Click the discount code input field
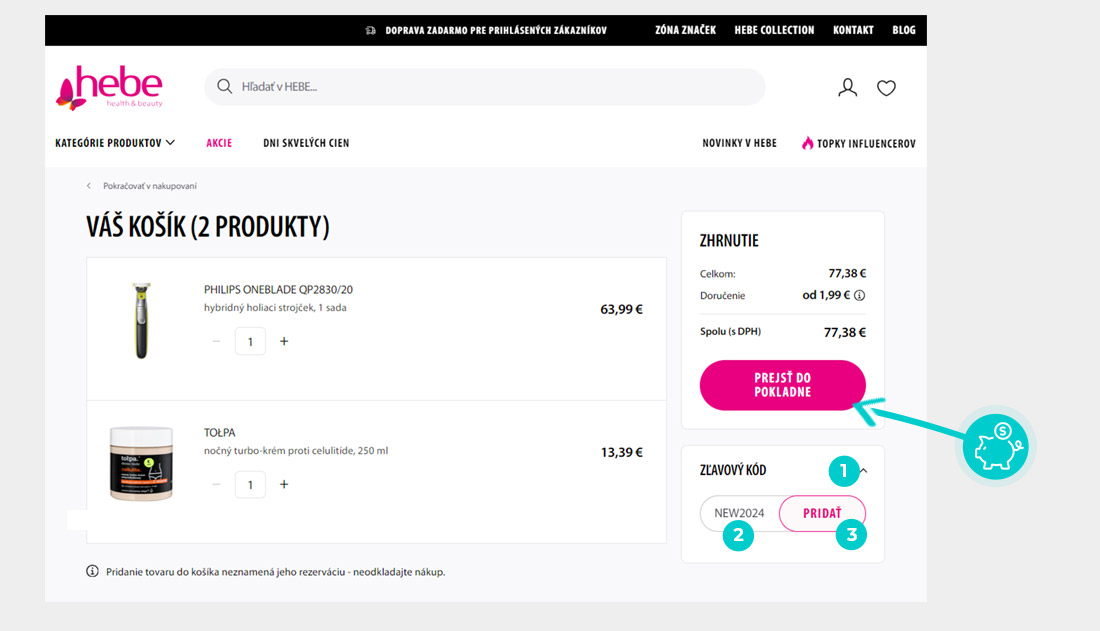The height and width of the screenshot is (631, 1100). pyautogui.click(x=740, y=513)
